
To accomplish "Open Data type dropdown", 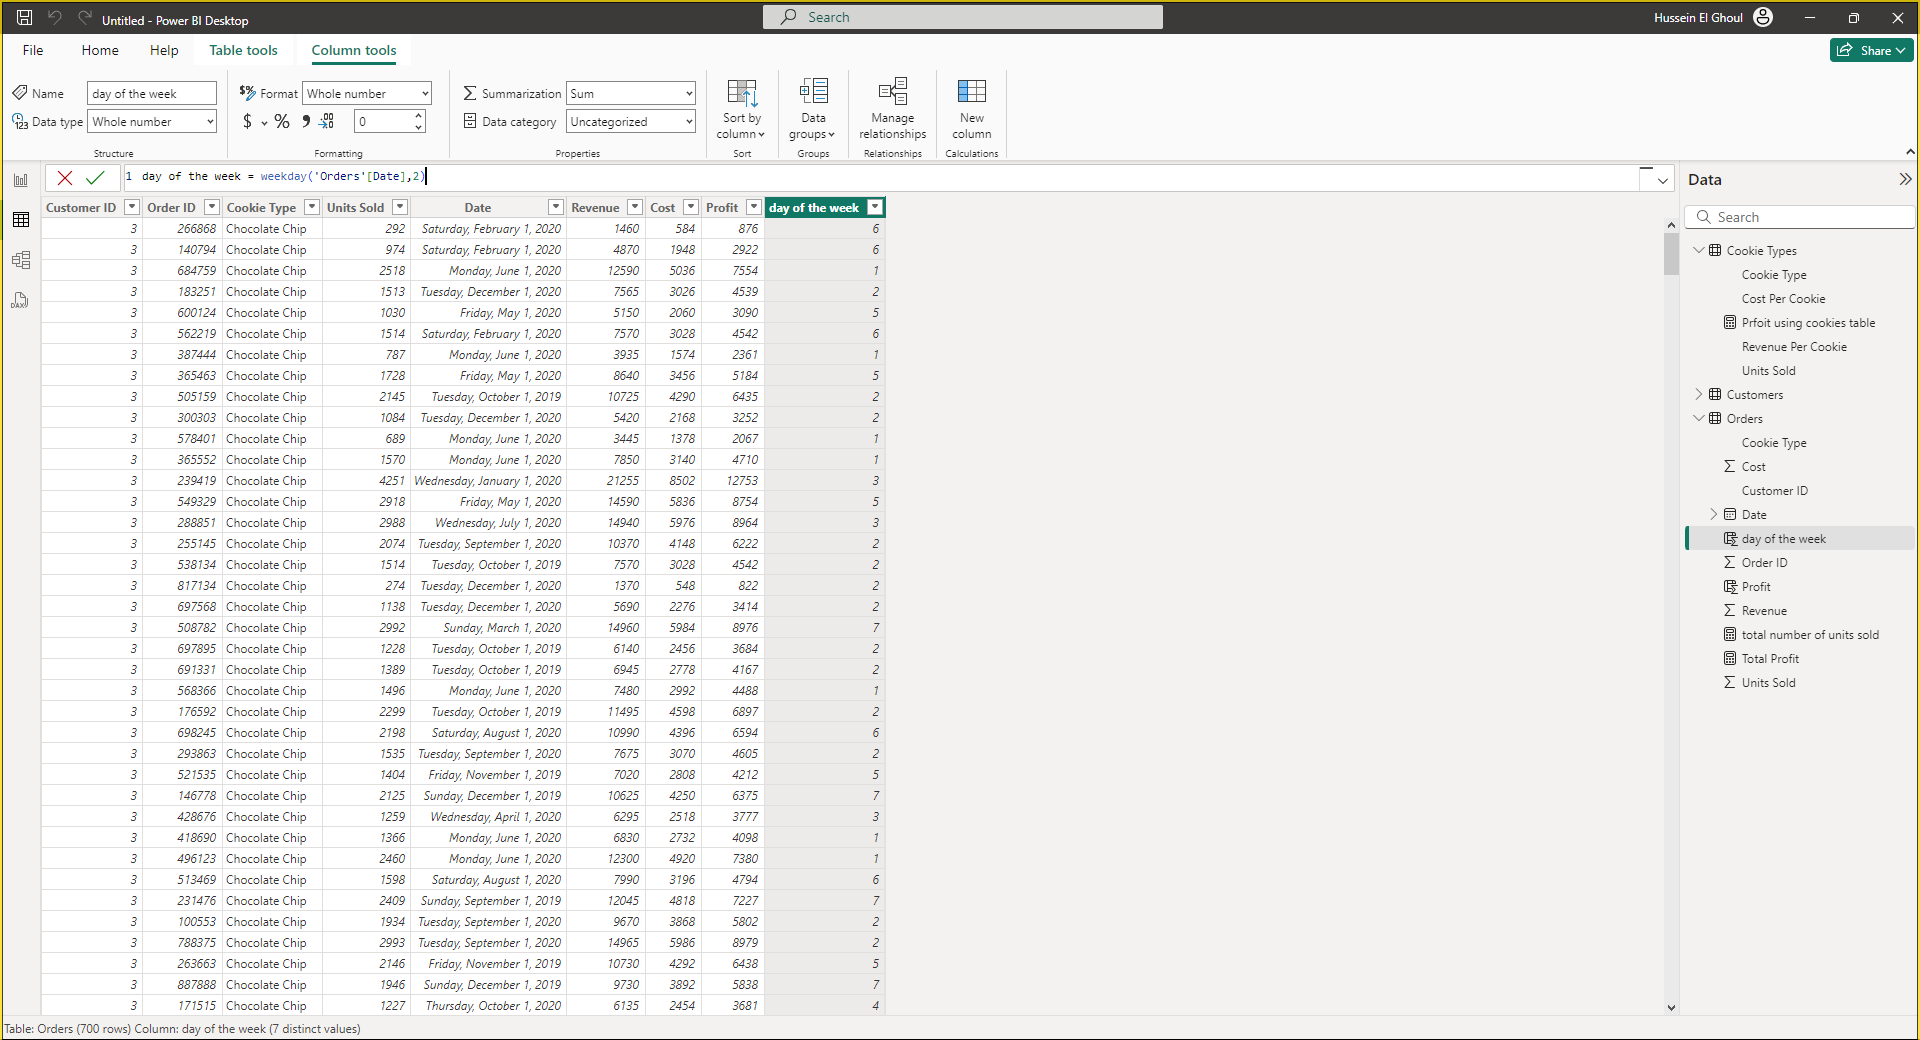I will pos(153,122).
